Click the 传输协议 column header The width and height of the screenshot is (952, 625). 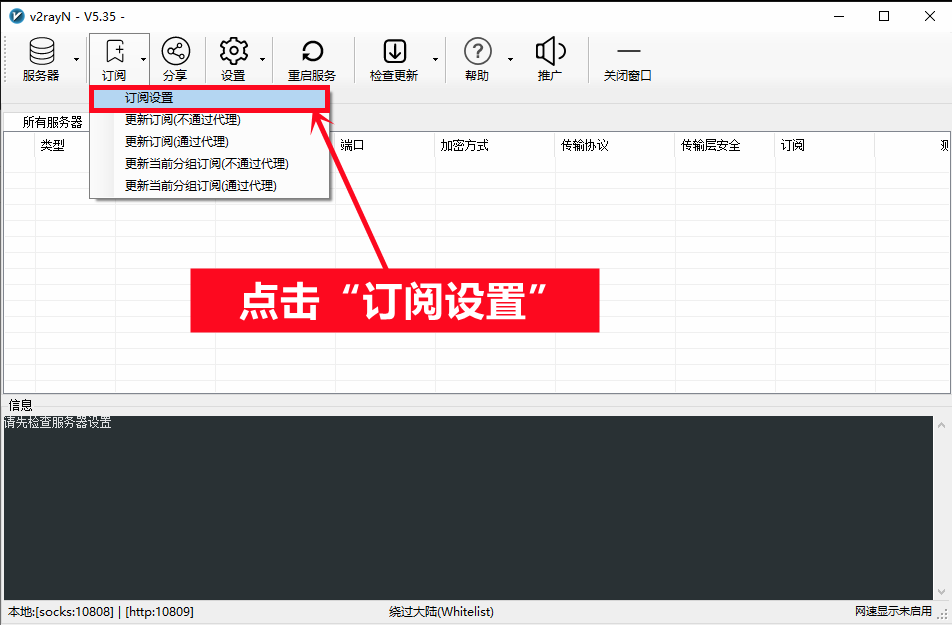click(x=585, y=146)
